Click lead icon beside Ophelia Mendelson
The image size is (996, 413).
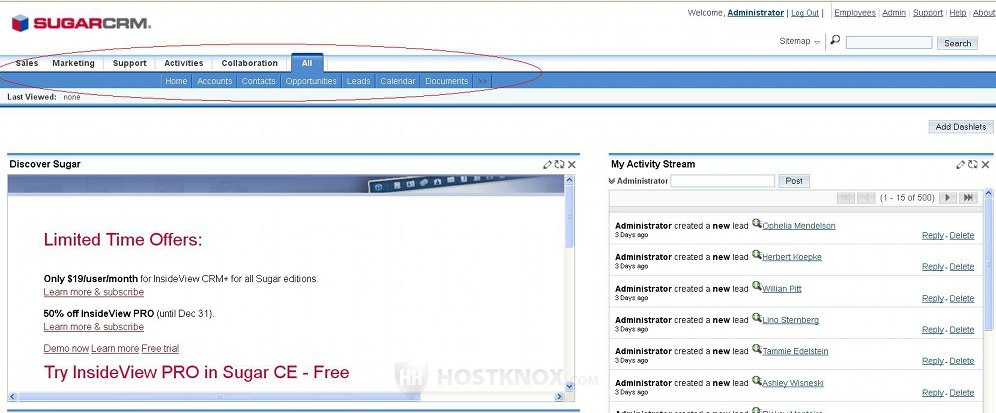757,223
